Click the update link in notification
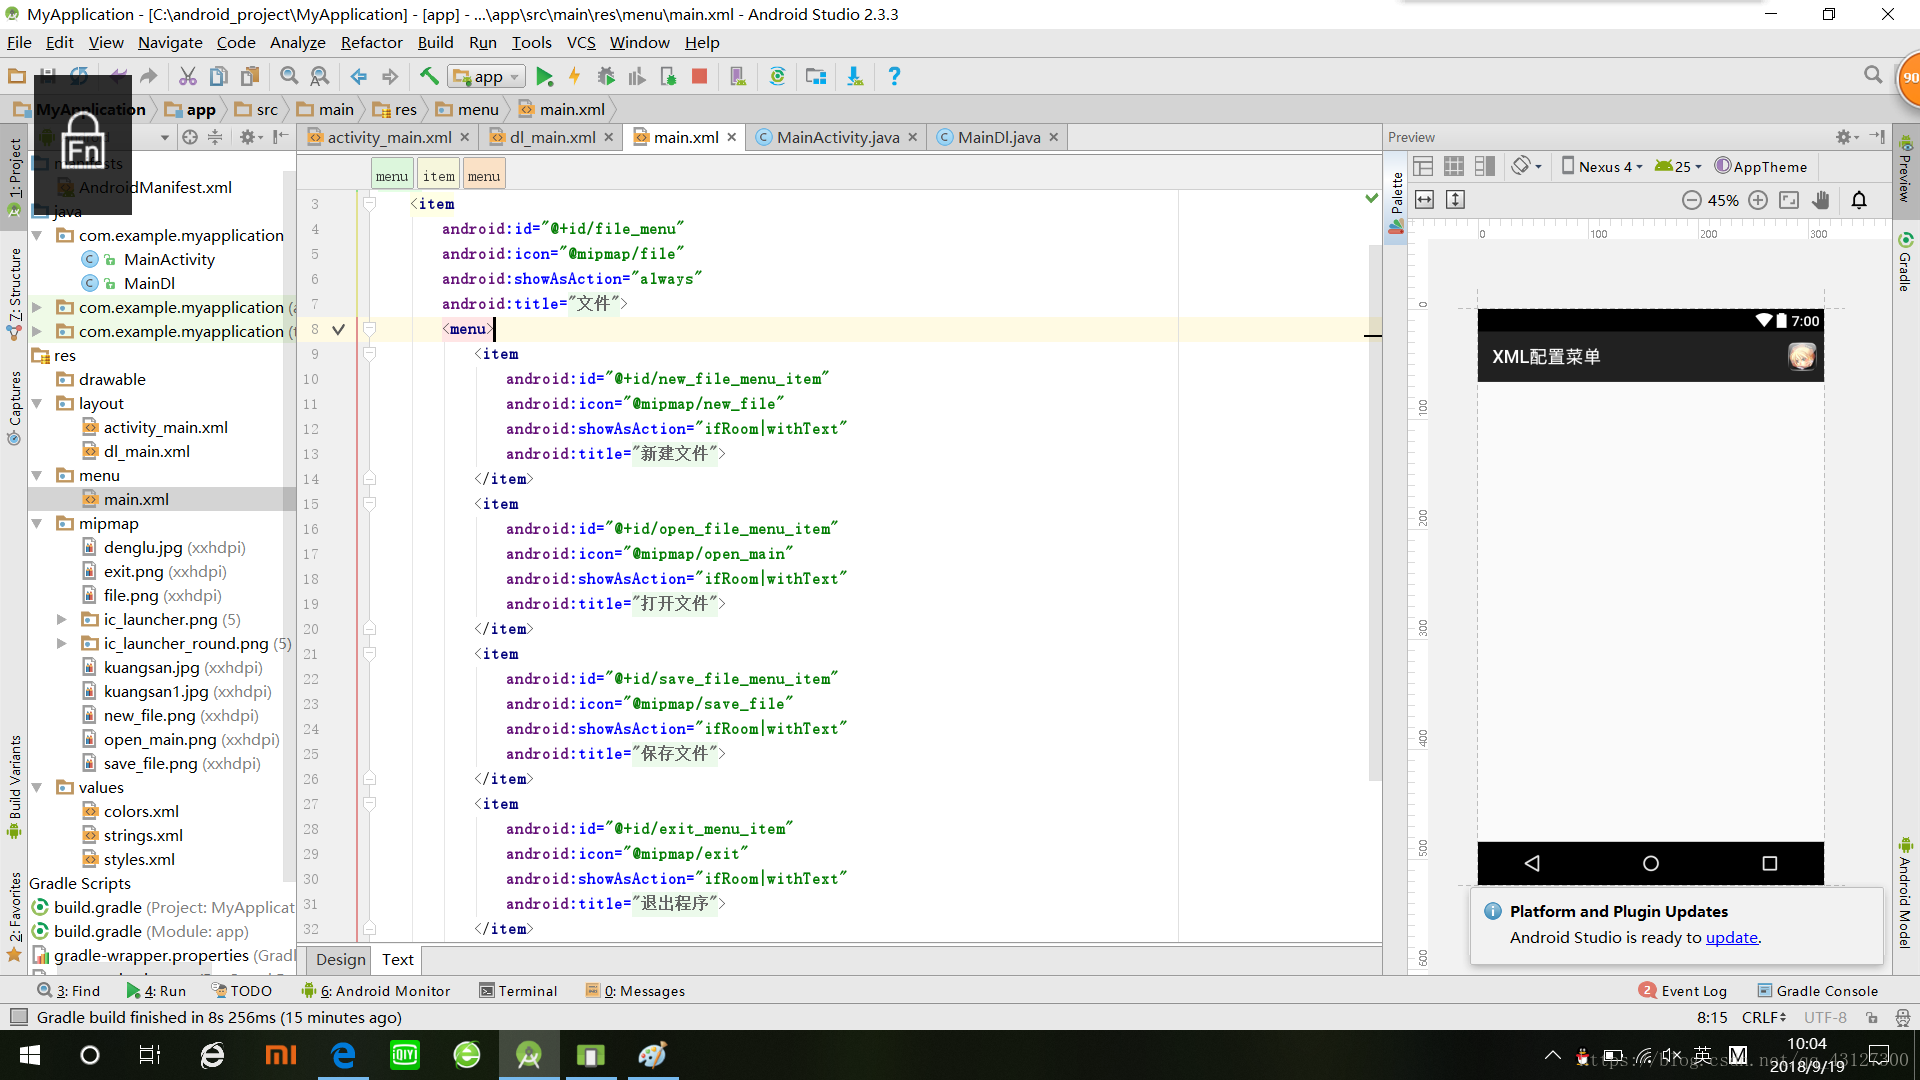This screenshot has width=1920, height=1080. 1731,937
